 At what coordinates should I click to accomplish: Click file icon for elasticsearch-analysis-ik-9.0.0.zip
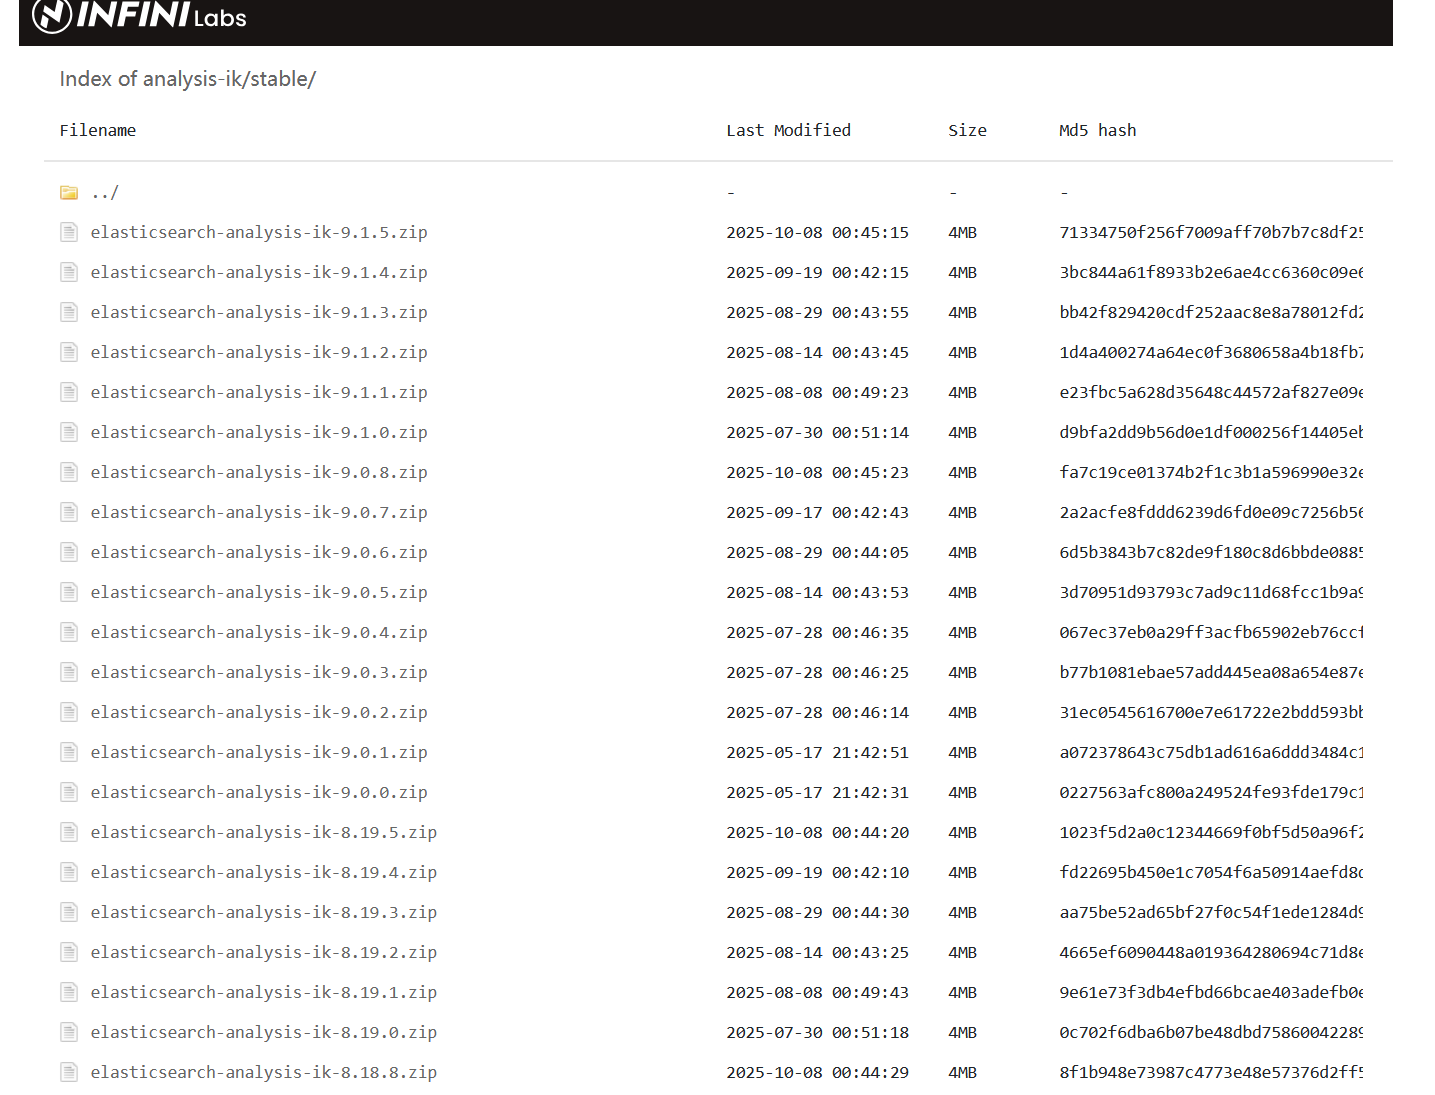click(69, 793)
